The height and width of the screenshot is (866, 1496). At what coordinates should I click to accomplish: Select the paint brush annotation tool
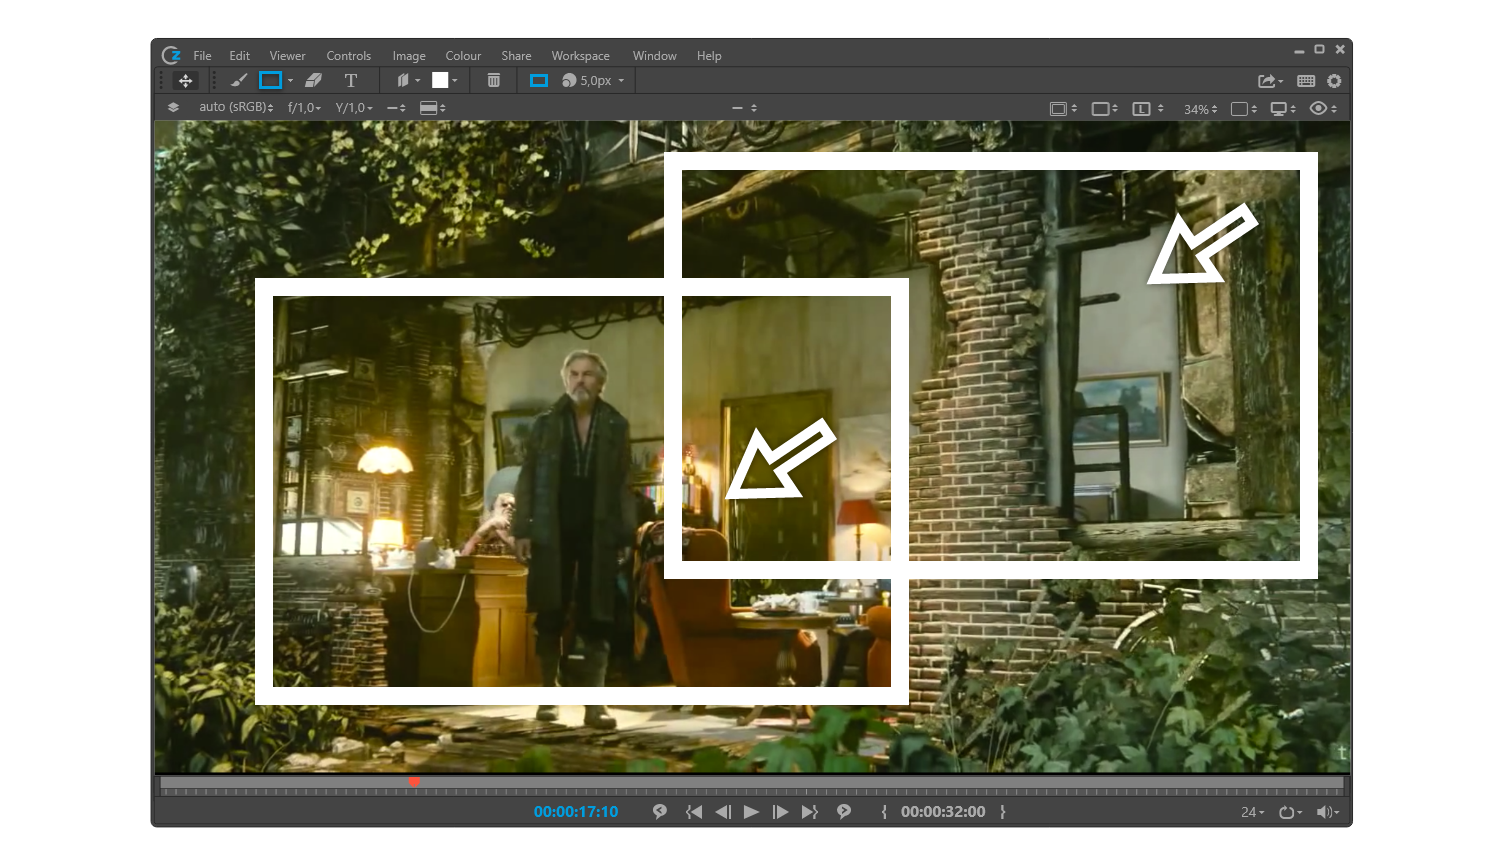[x=238, y=81]
